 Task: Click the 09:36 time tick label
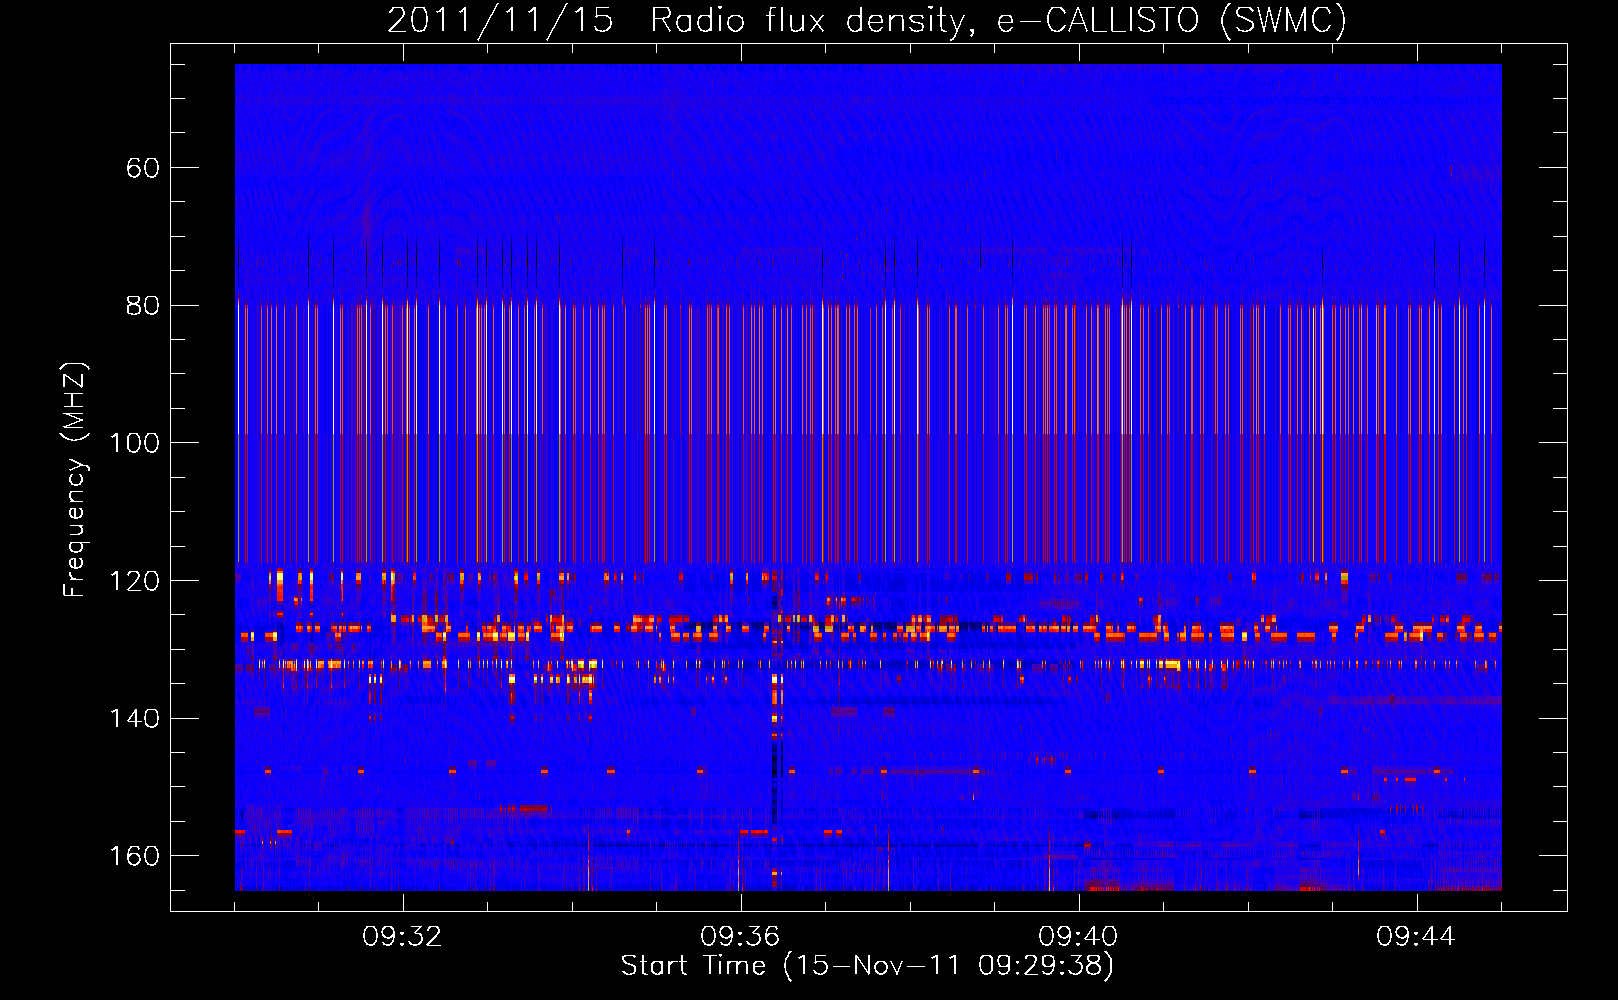coord(740,937)
